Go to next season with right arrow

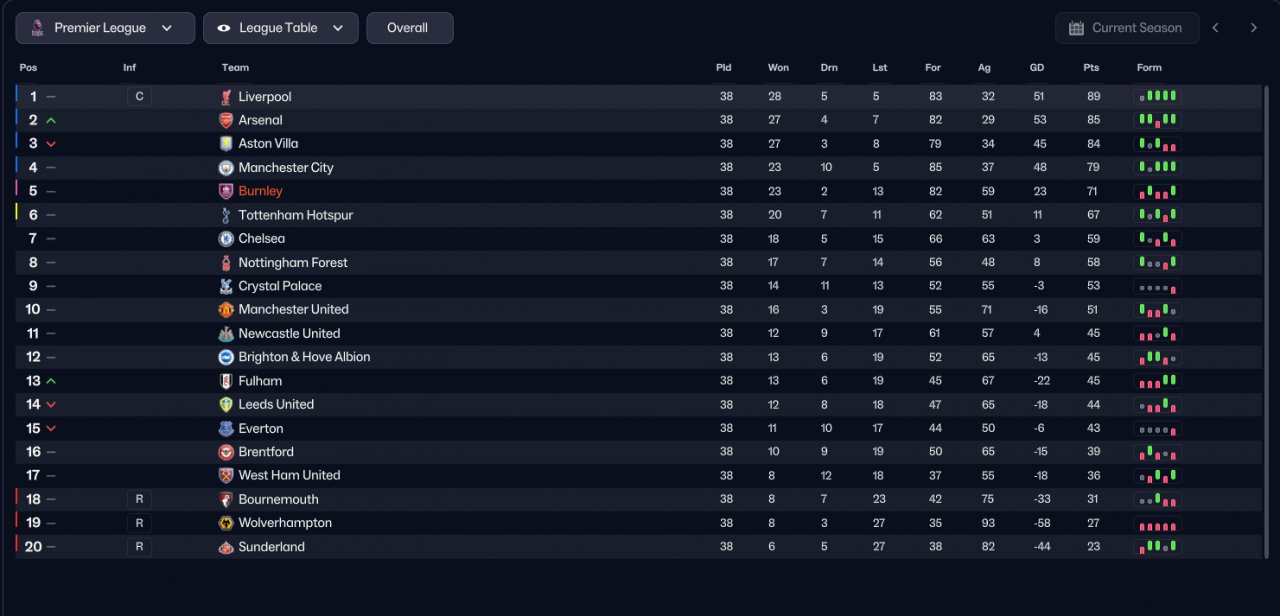(1254, 28)
